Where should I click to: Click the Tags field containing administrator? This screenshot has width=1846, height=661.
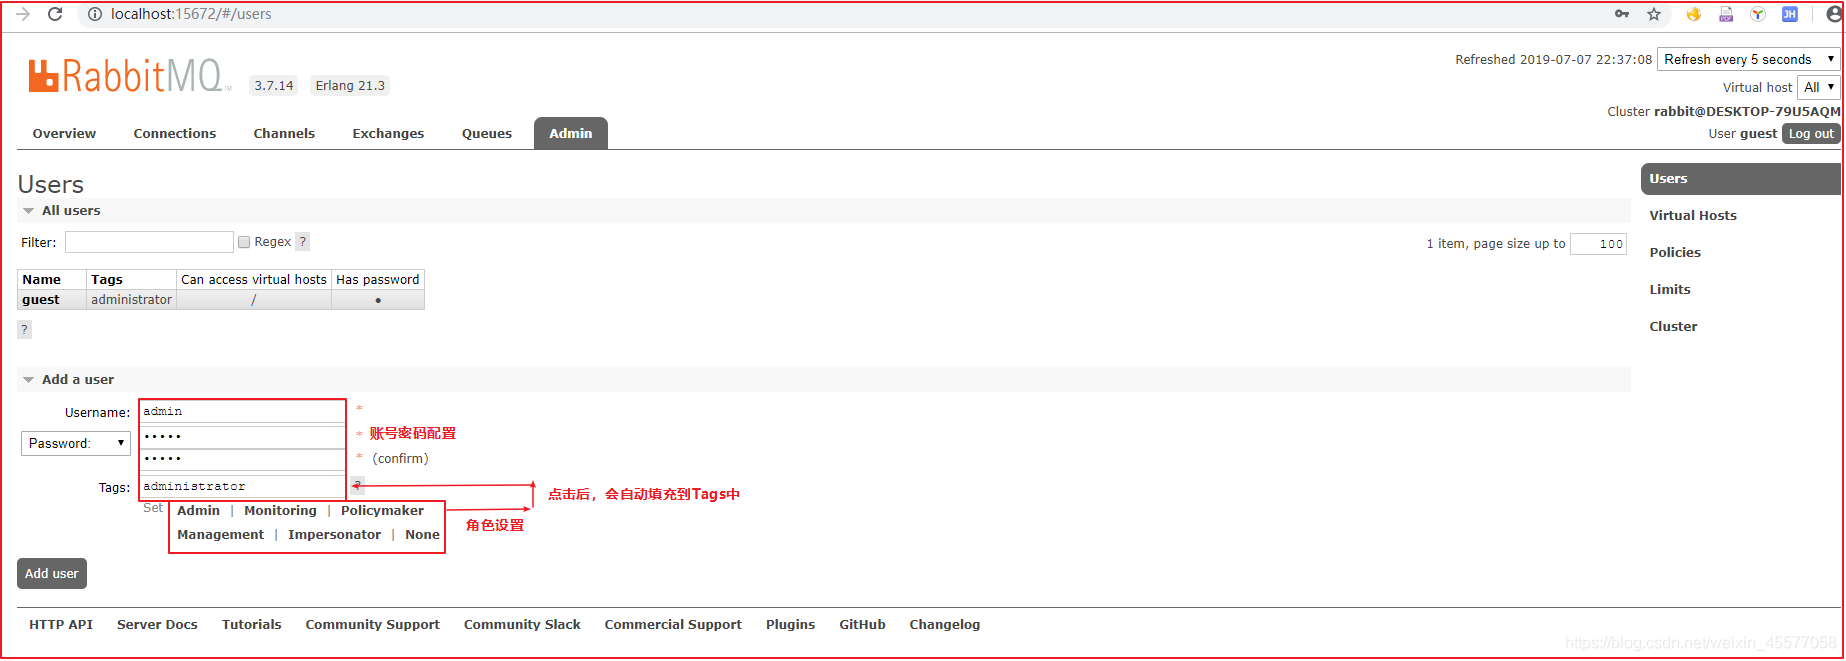[x=242, y=486]
